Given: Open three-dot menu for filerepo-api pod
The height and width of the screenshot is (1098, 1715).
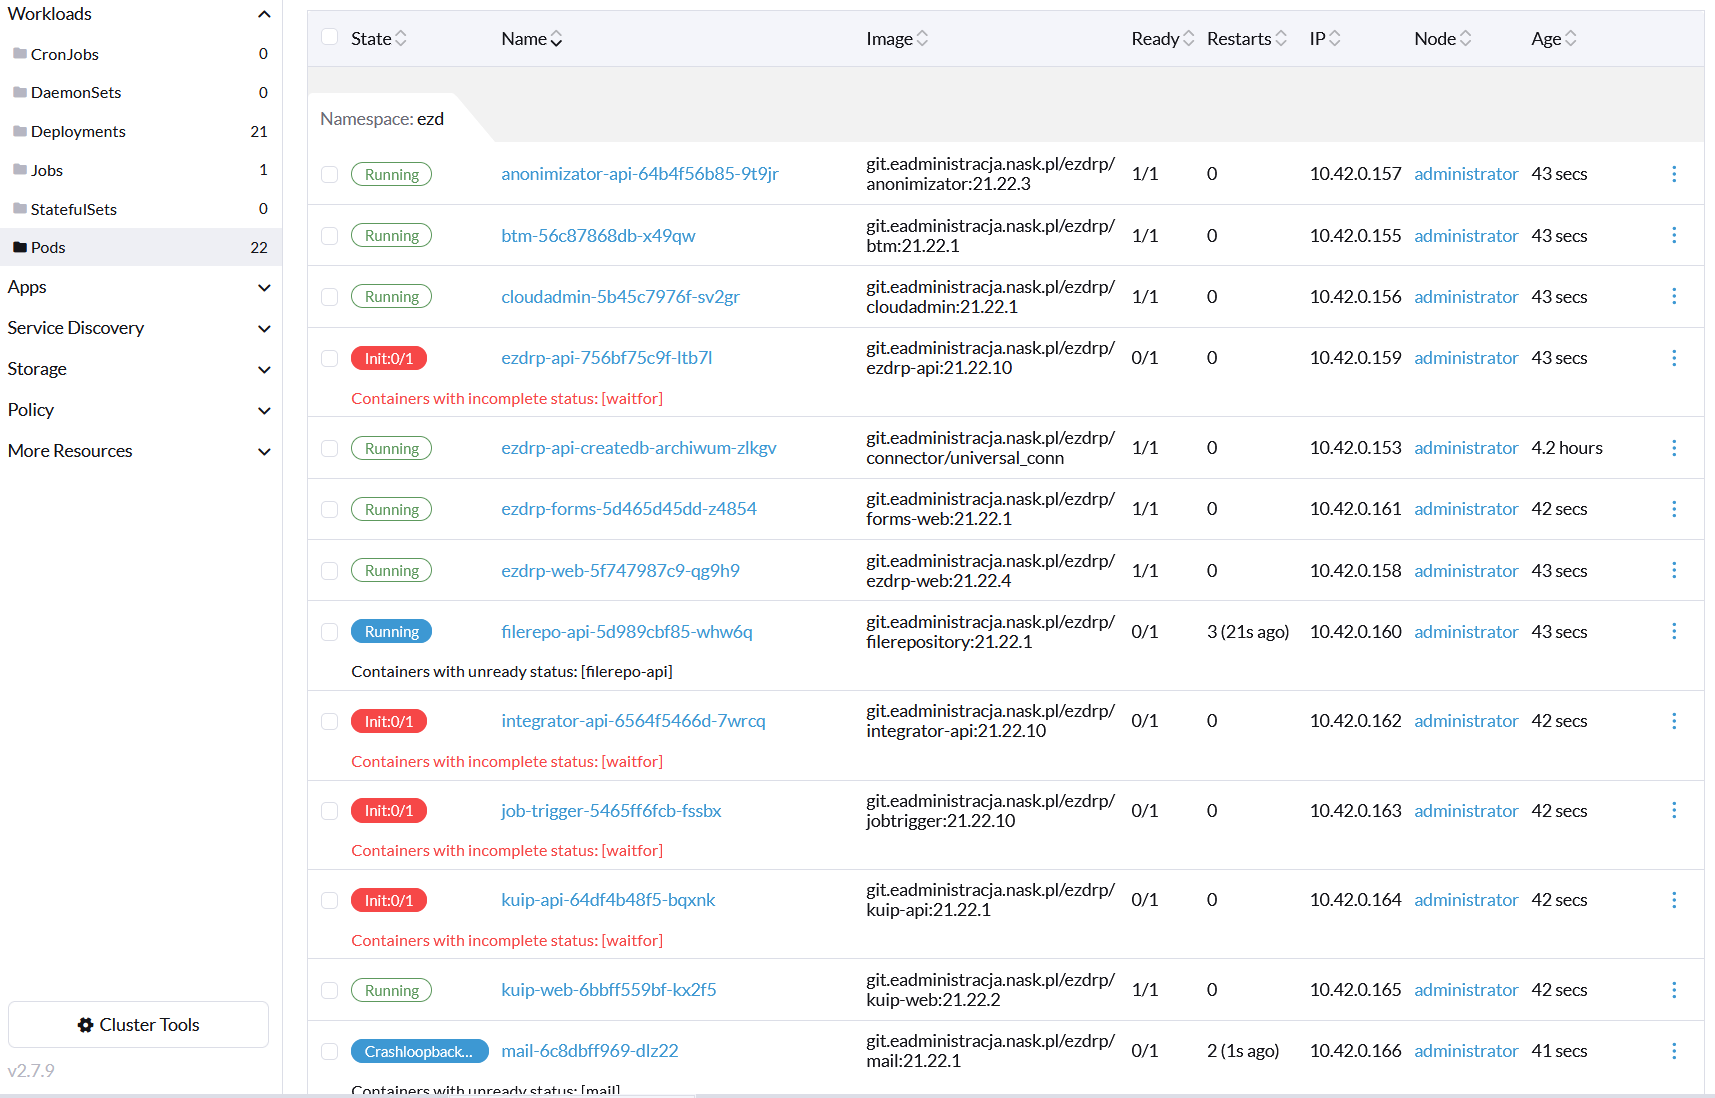Looking at the screenshot, I should (1674, 631).
